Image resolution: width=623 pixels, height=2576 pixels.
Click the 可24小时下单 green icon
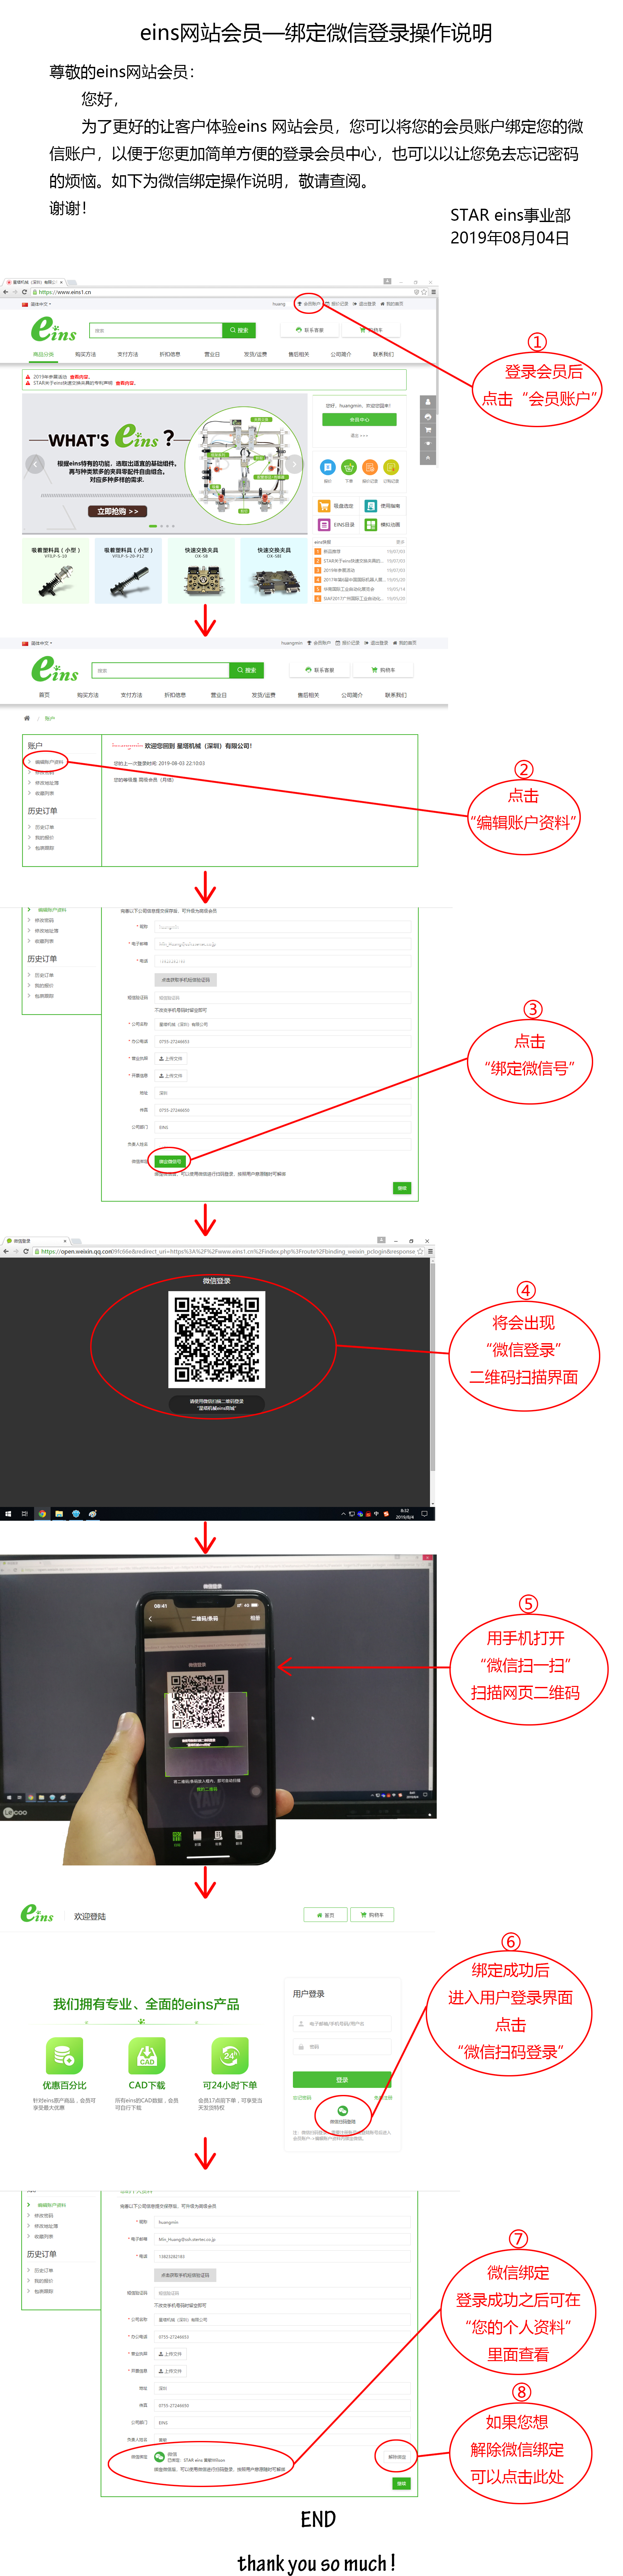click(230, 2056)
